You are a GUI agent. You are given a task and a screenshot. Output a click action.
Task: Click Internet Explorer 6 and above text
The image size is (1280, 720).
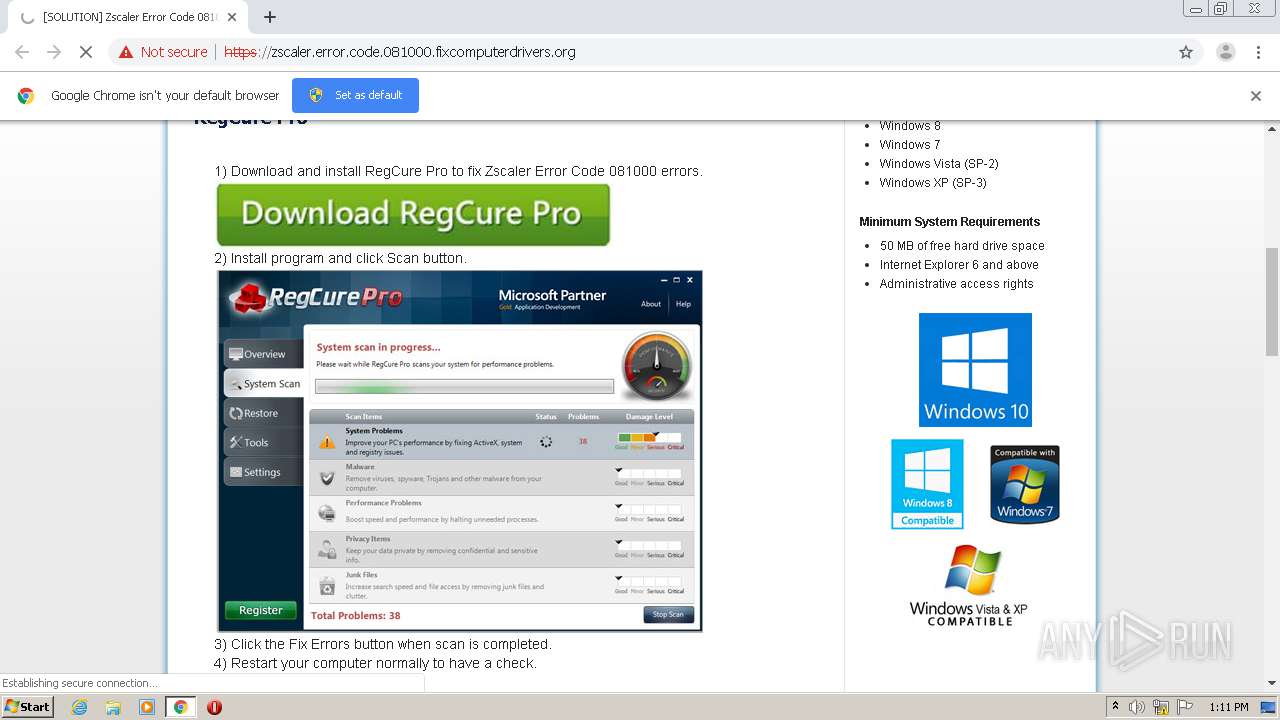[959, 265]
